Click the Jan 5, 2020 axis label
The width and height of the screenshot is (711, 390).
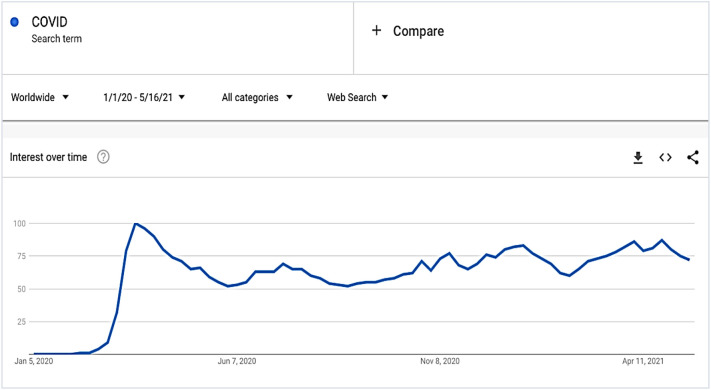pos(34,361)
